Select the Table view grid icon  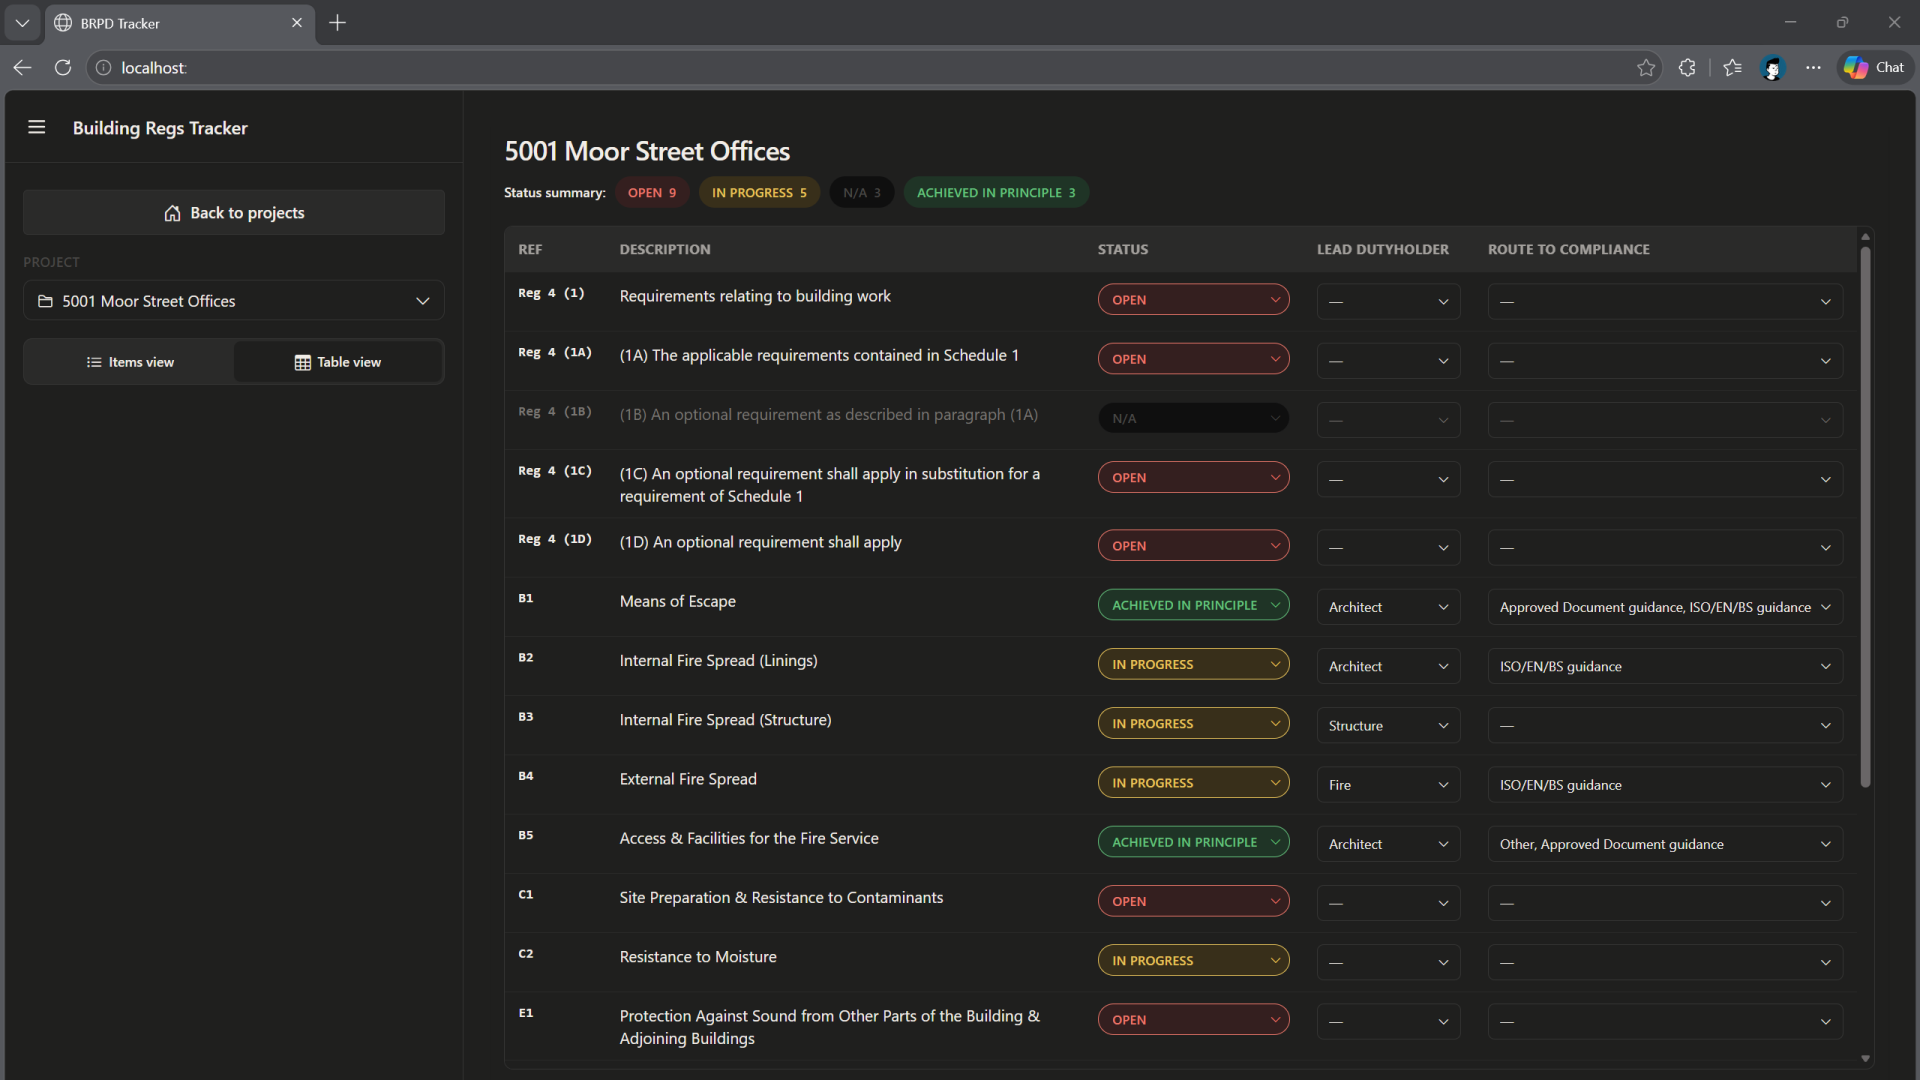[303, 362]
